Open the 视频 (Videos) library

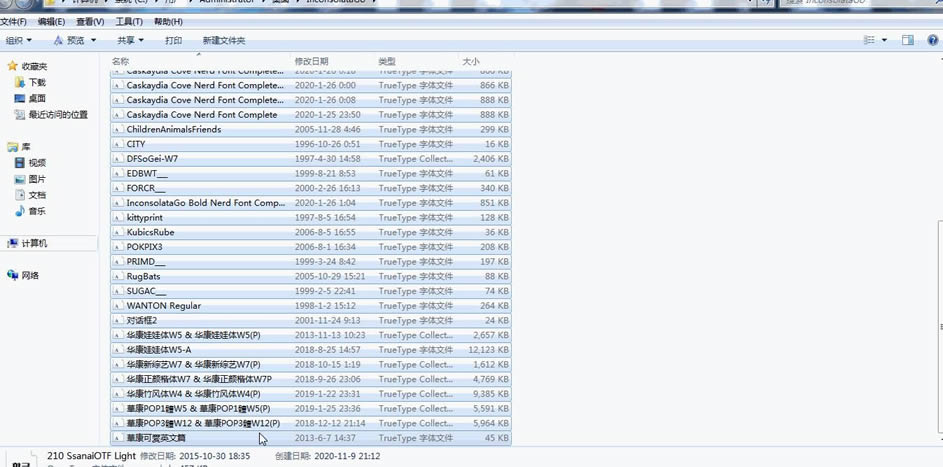[37, 163]
